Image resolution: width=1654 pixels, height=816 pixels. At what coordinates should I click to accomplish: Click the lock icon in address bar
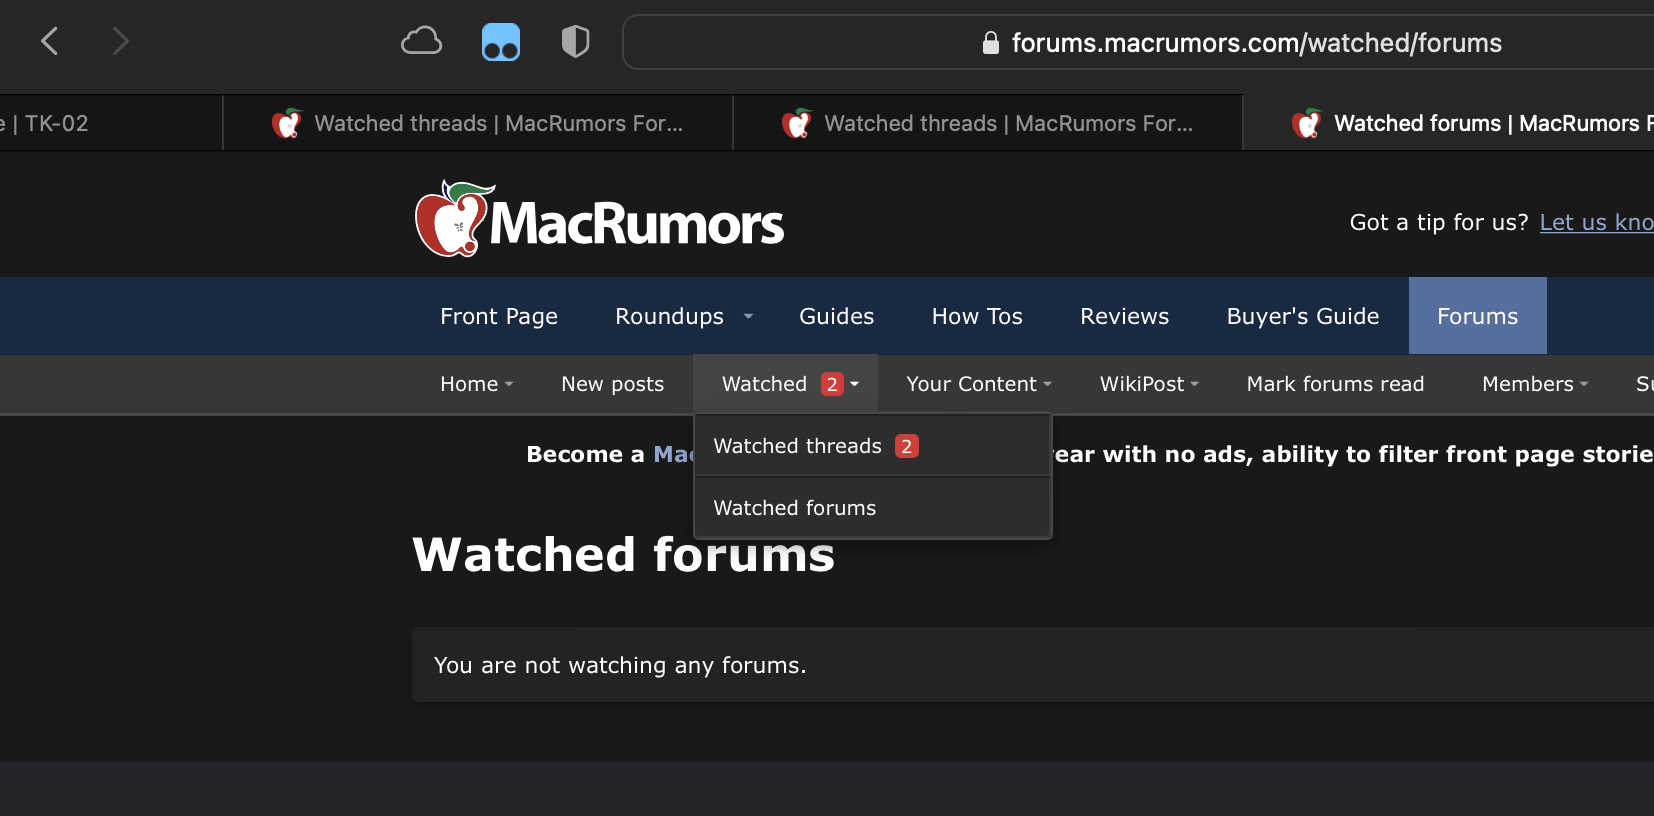(990, 42)
